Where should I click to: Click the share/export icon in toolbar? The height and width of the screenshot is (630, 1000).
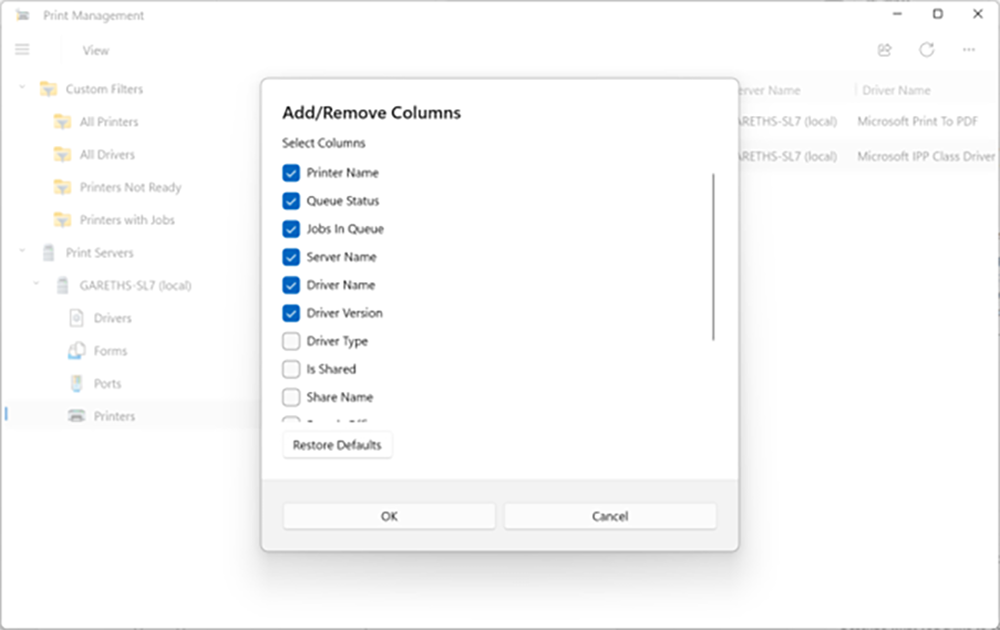pyautogui.click(x=885, y=50)
